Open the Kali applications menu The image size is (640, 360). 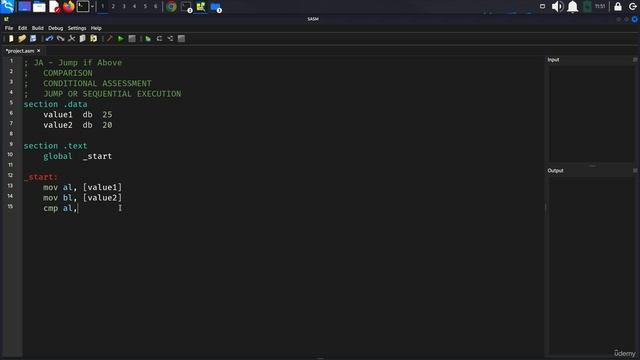(8, 7)
